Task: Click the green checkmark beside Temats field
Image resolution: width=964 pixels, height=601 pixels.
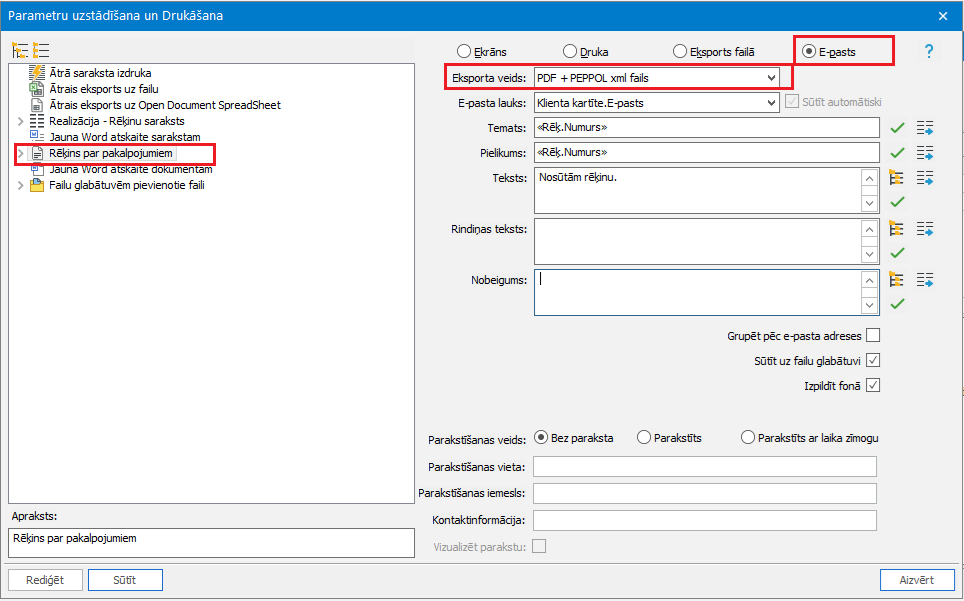Action: 897,127
